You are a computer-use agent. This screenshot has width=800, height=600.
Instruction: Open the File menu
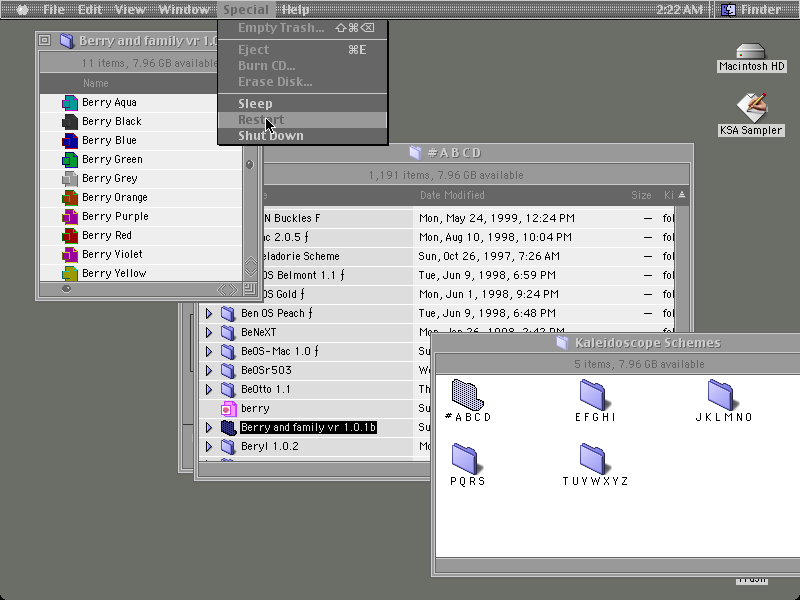coord(54,10)
